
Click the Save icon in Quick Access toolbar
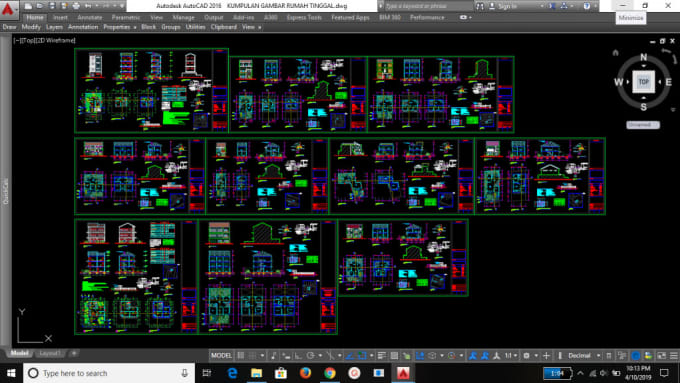(x=52, y=6)
